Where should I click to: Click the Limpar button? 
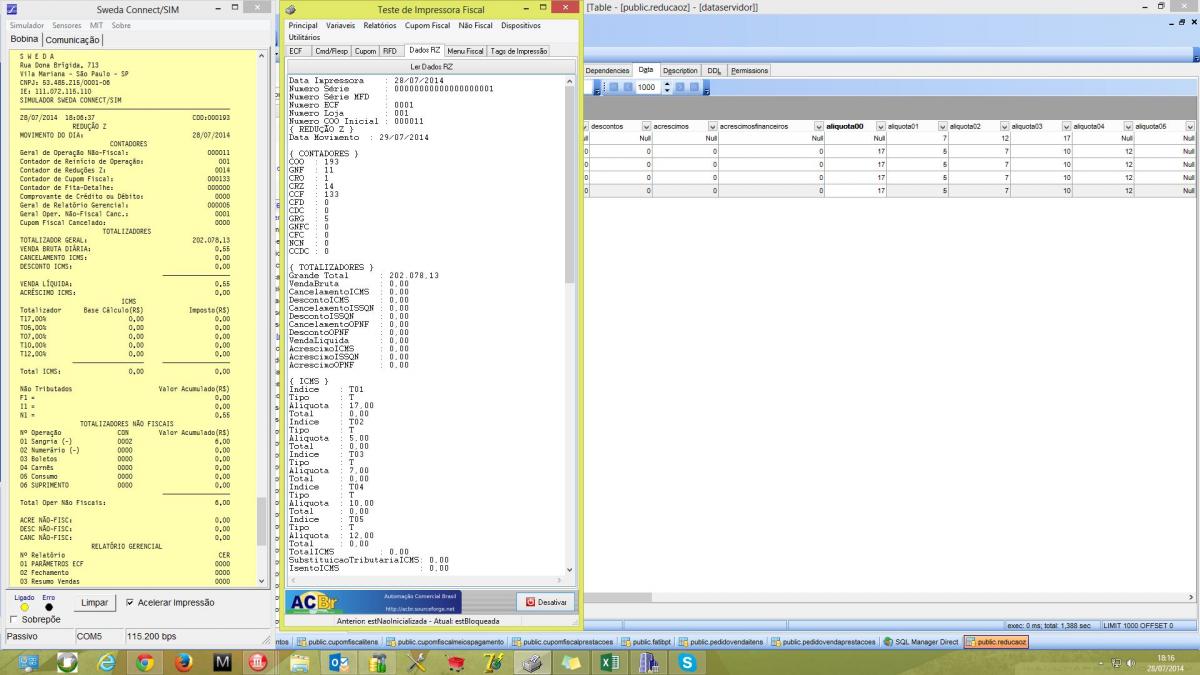94,603
